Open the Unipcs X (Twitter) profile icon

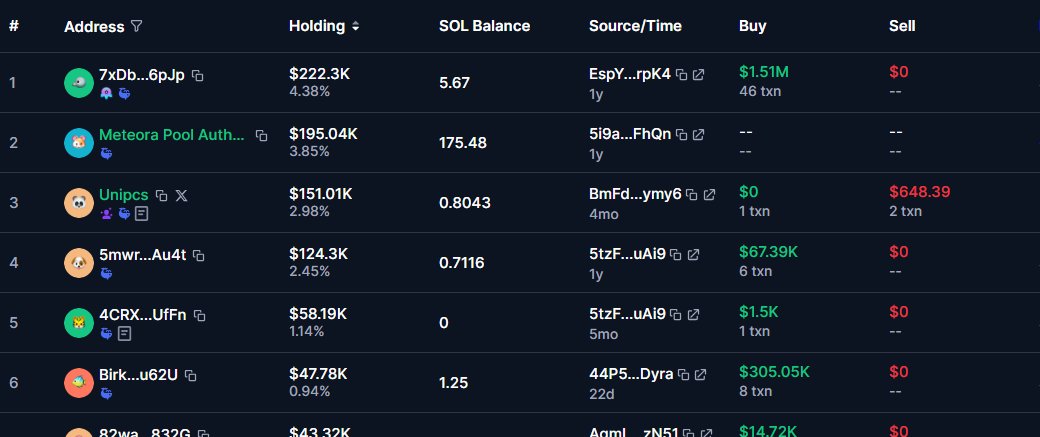(182, 196)
